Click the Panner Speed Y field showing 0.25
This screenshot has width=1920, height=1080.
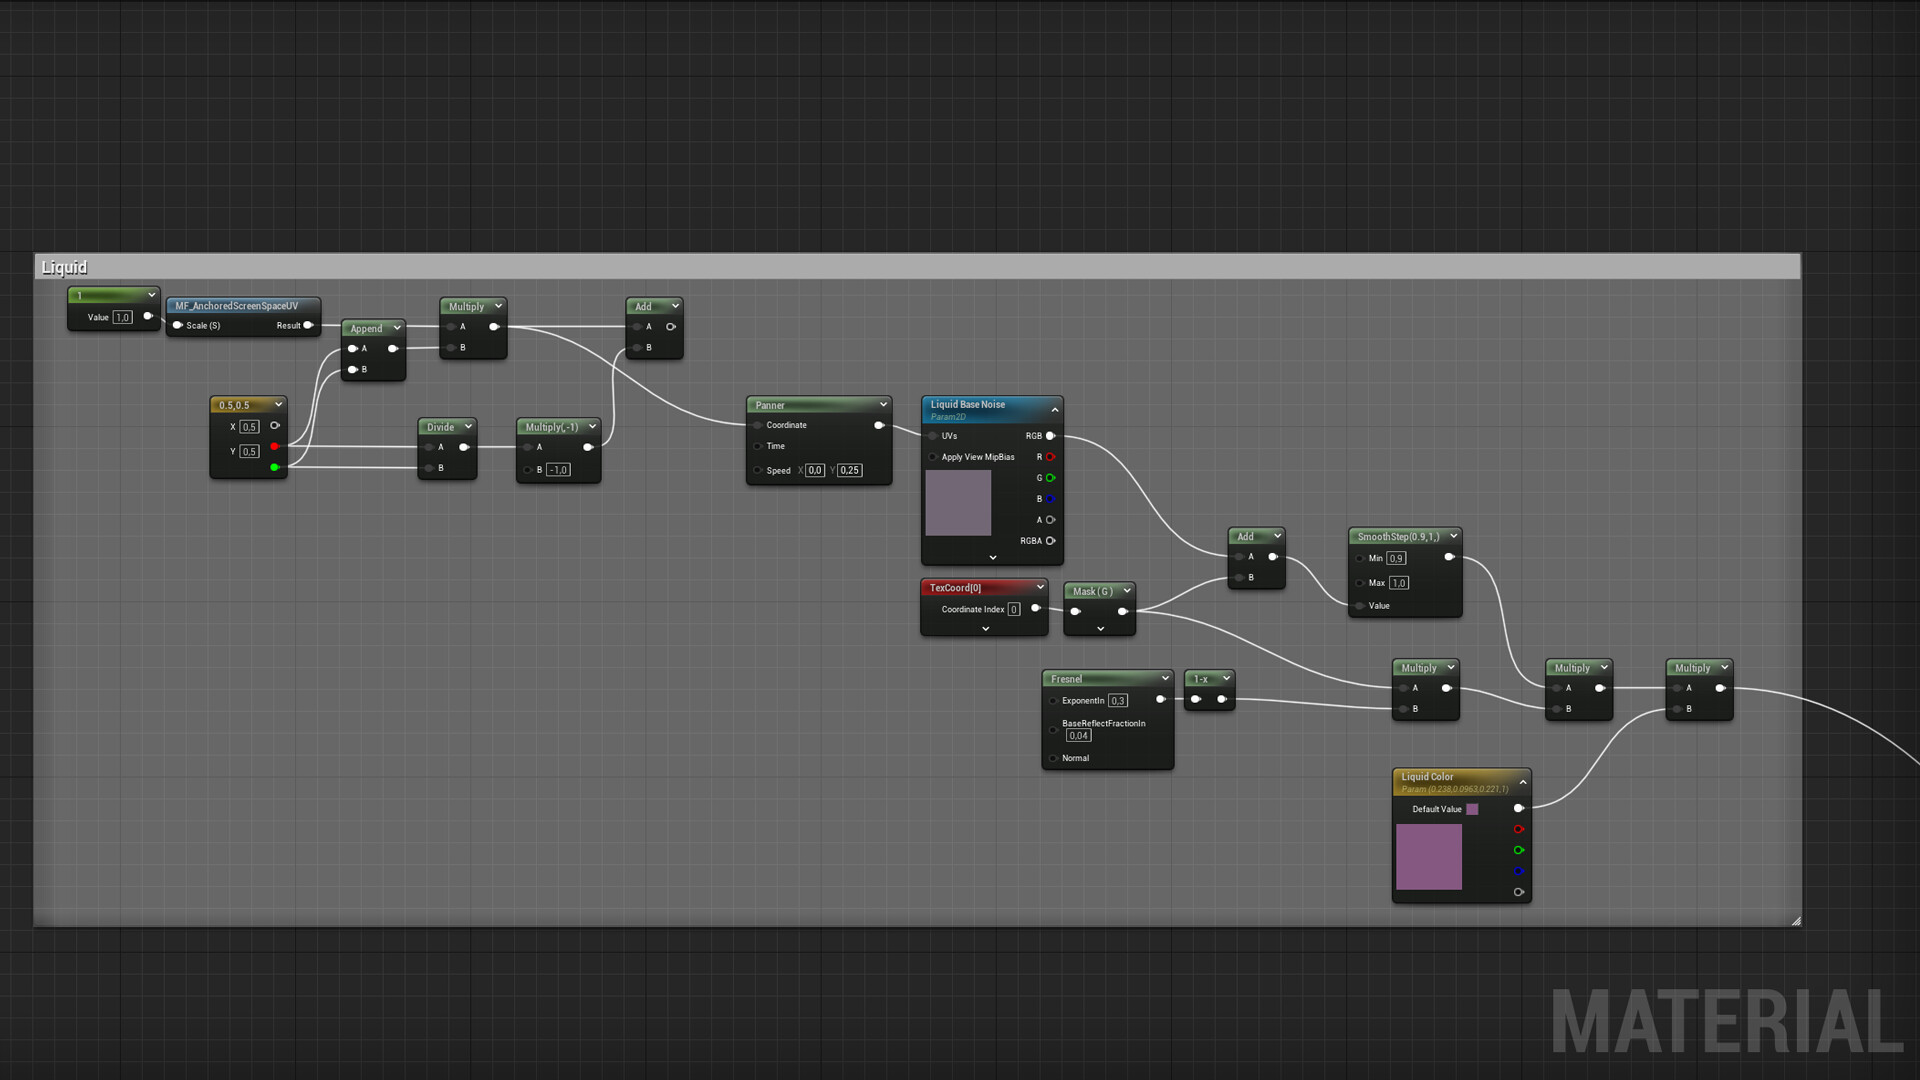click(850, 470)
